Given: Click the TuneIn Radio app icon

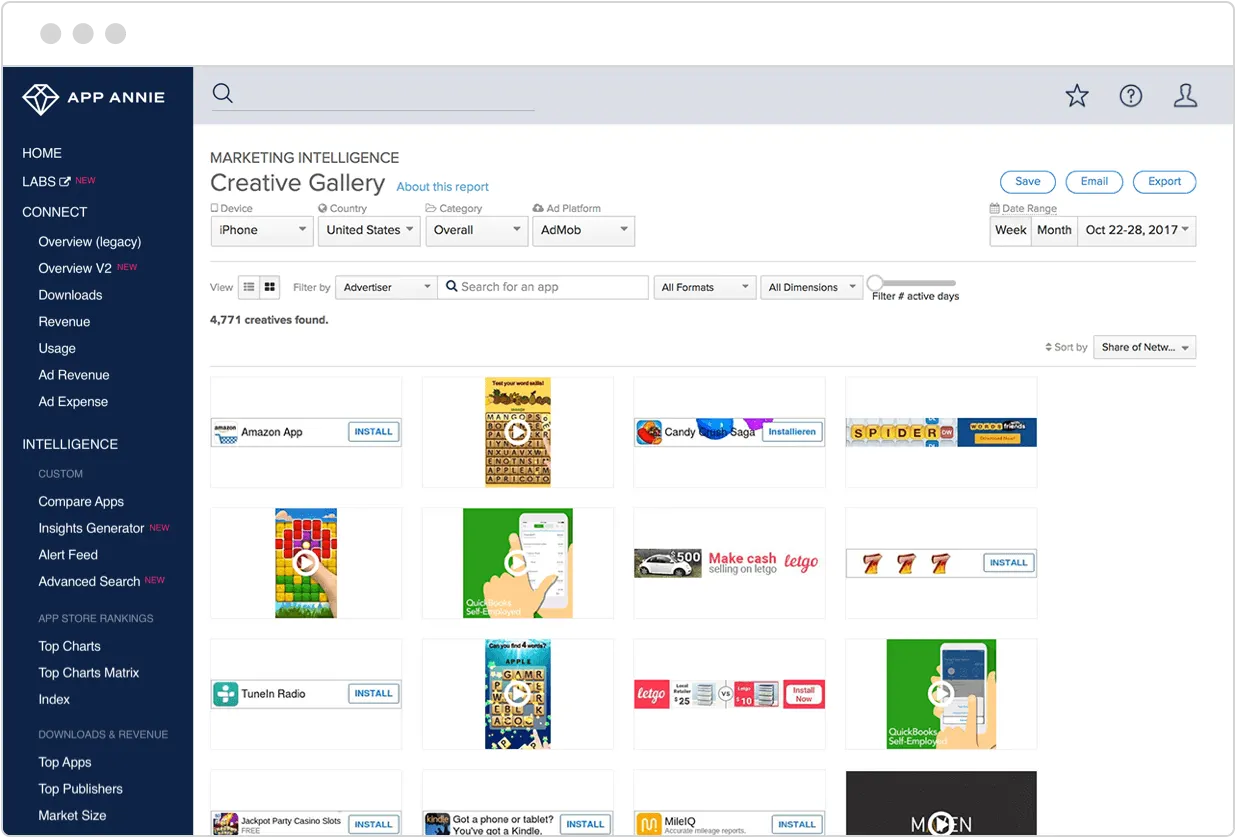Looking at the screenshot, I should [226, 694].
